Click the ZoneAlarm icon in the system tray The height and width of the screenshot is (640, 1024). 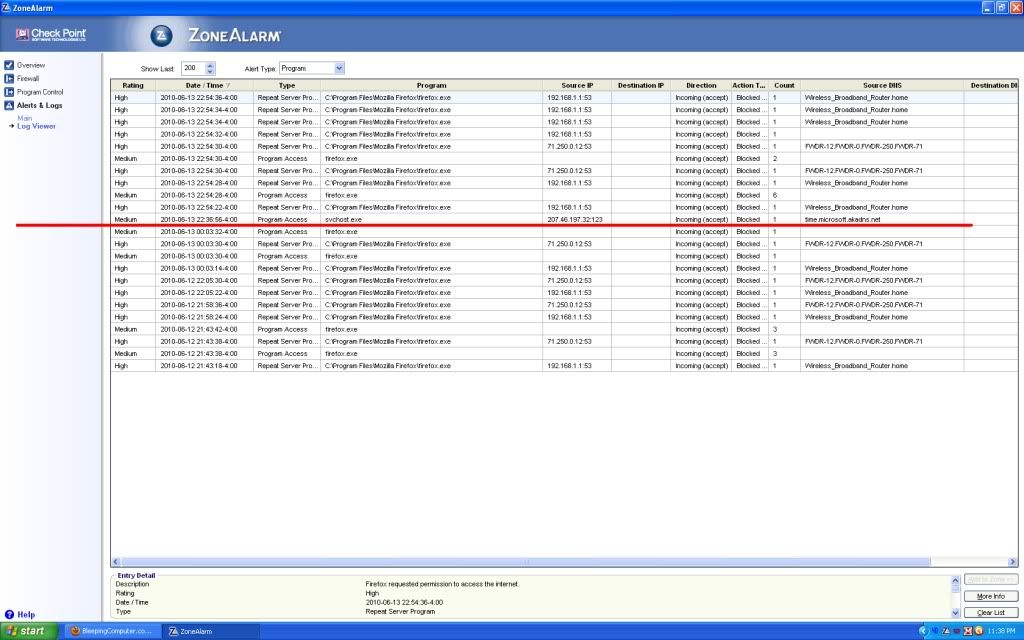click(x=946, y=631)
